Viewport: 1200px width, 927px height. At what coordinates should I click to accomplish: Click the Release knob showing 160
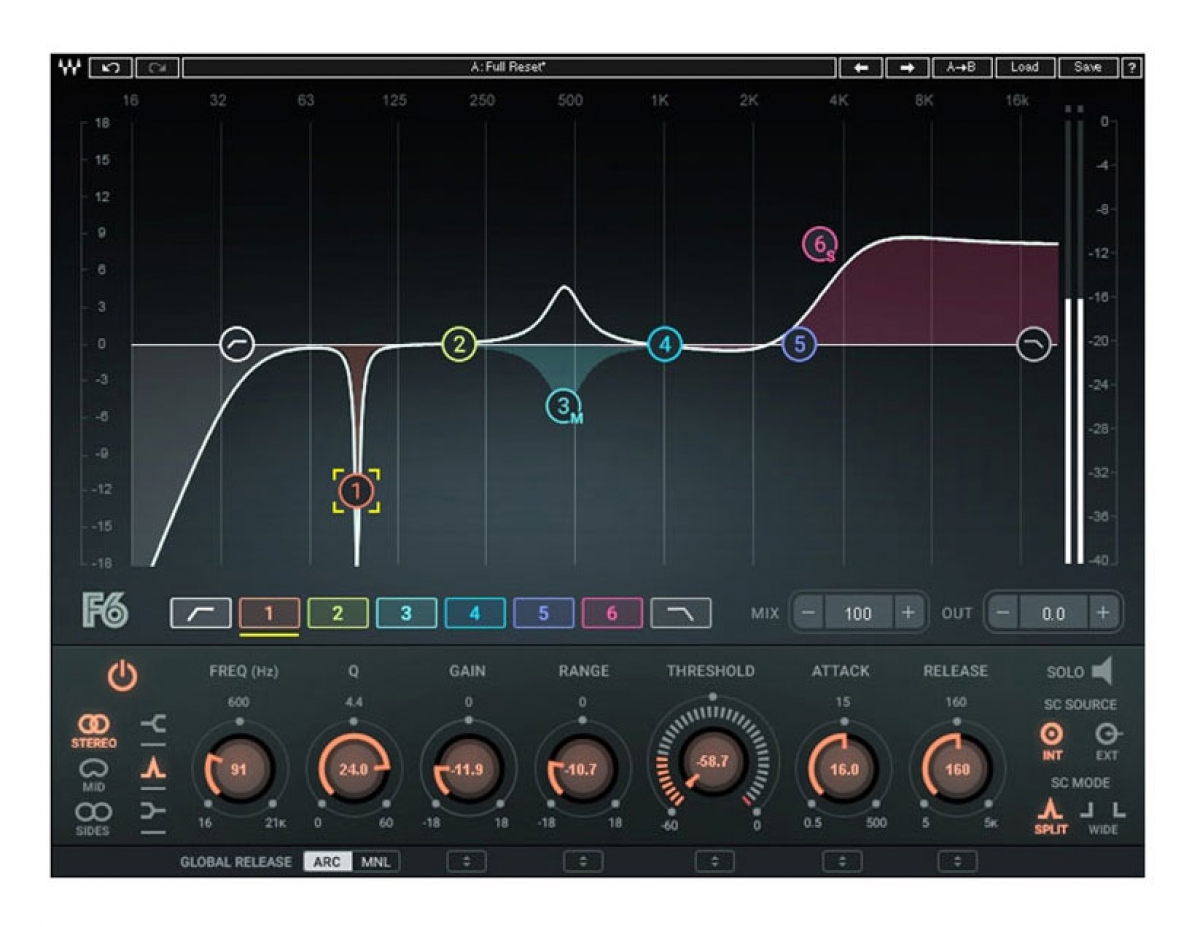pos(957,770)
